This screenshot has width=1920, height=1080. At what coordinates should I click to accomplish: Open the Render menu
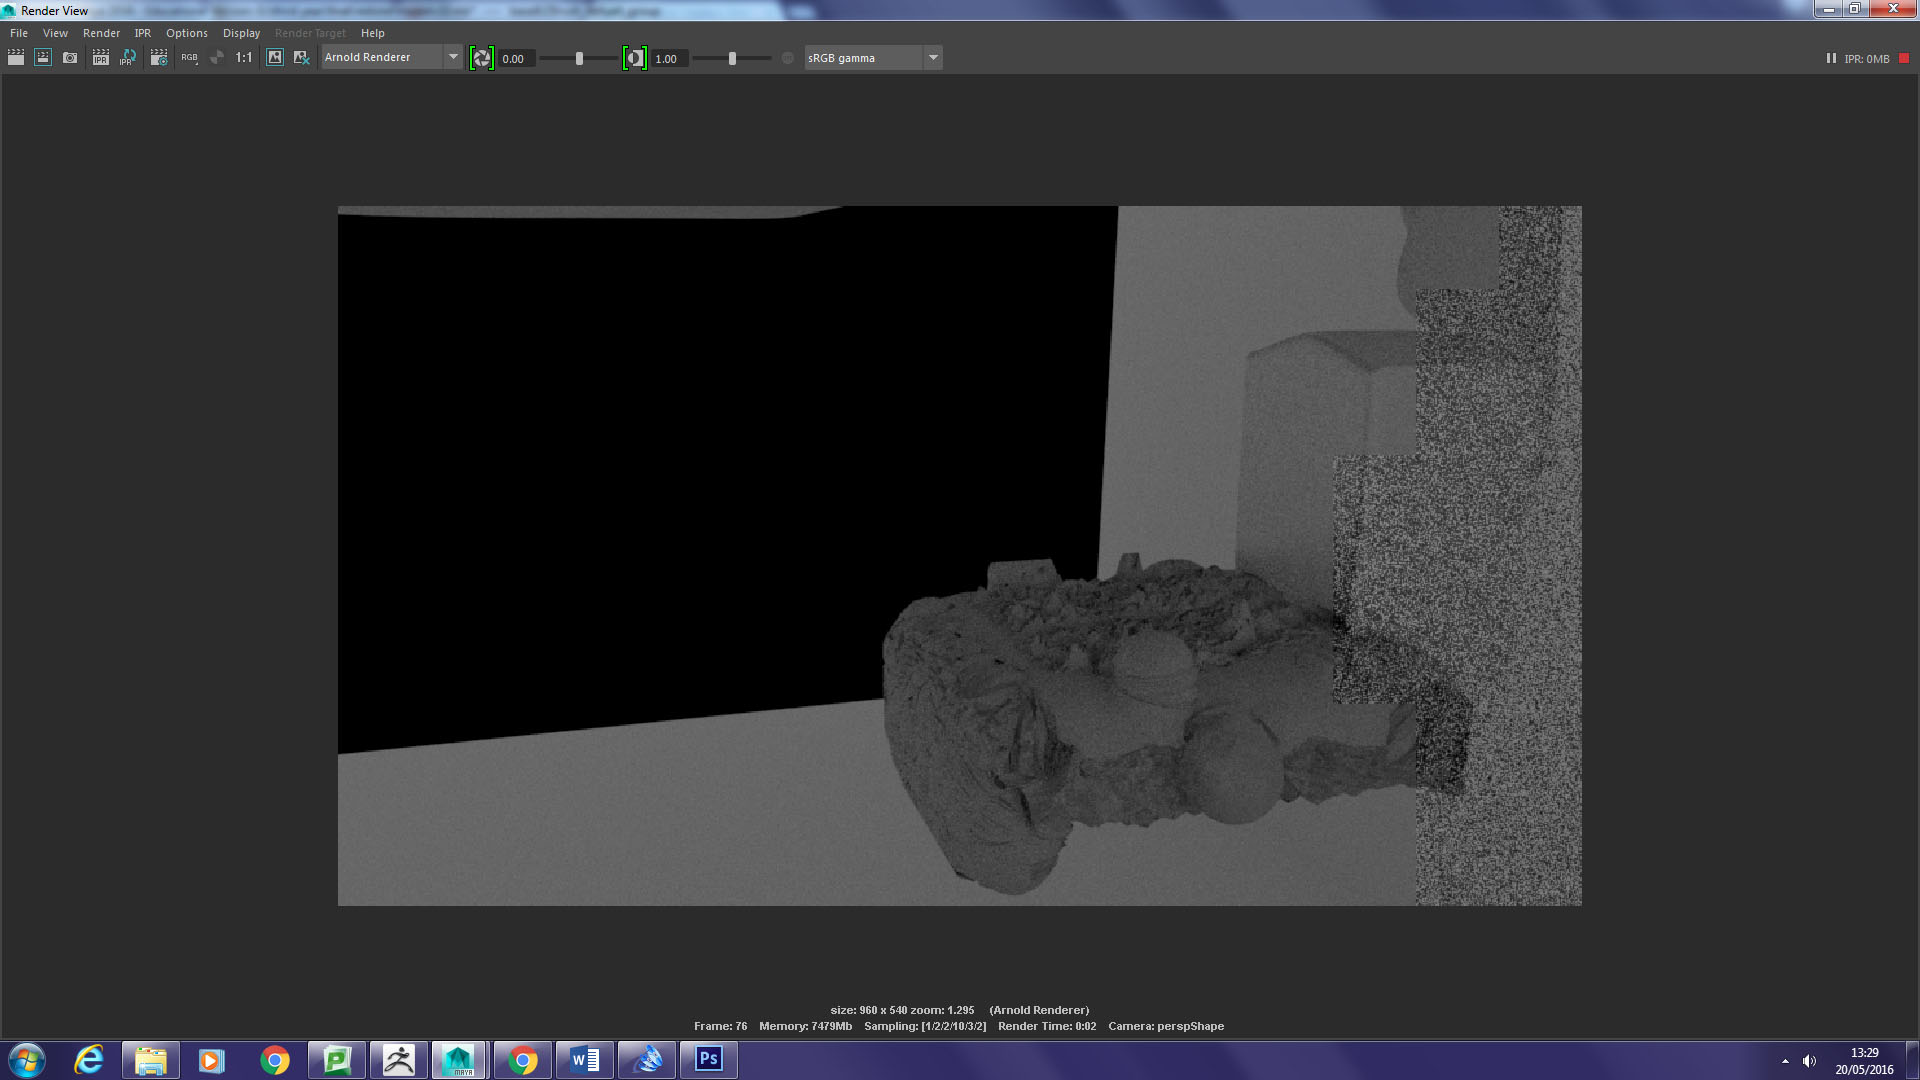101,33
